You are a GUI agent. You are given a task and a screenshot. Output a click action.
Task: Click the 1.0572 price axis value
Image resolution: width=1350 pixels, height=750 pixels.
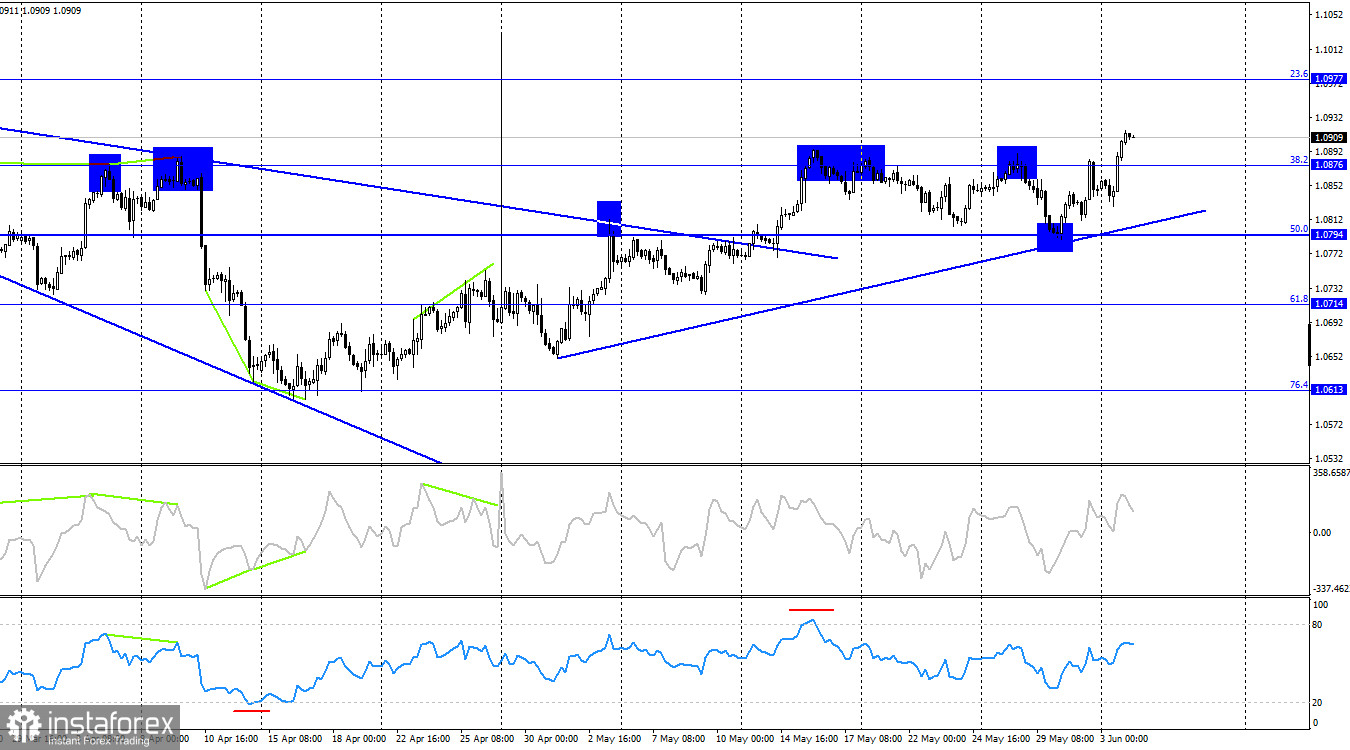(1329, 425)
